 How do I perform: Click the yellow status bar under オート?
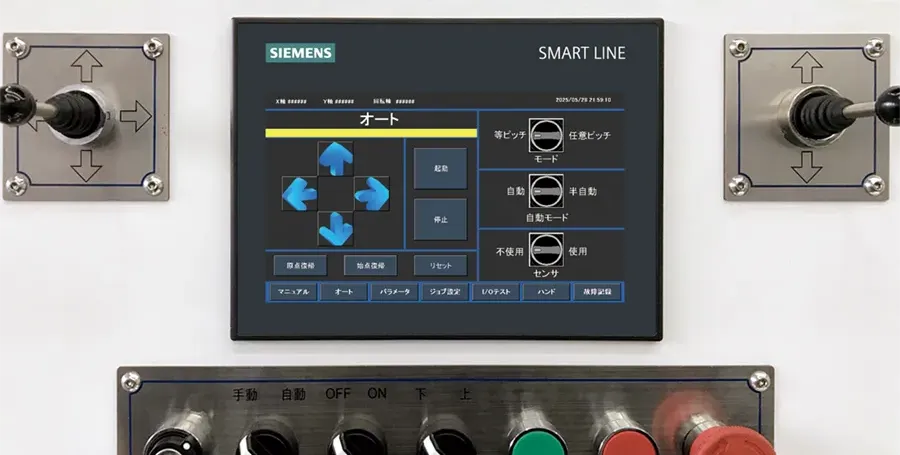tap(370, 132)
